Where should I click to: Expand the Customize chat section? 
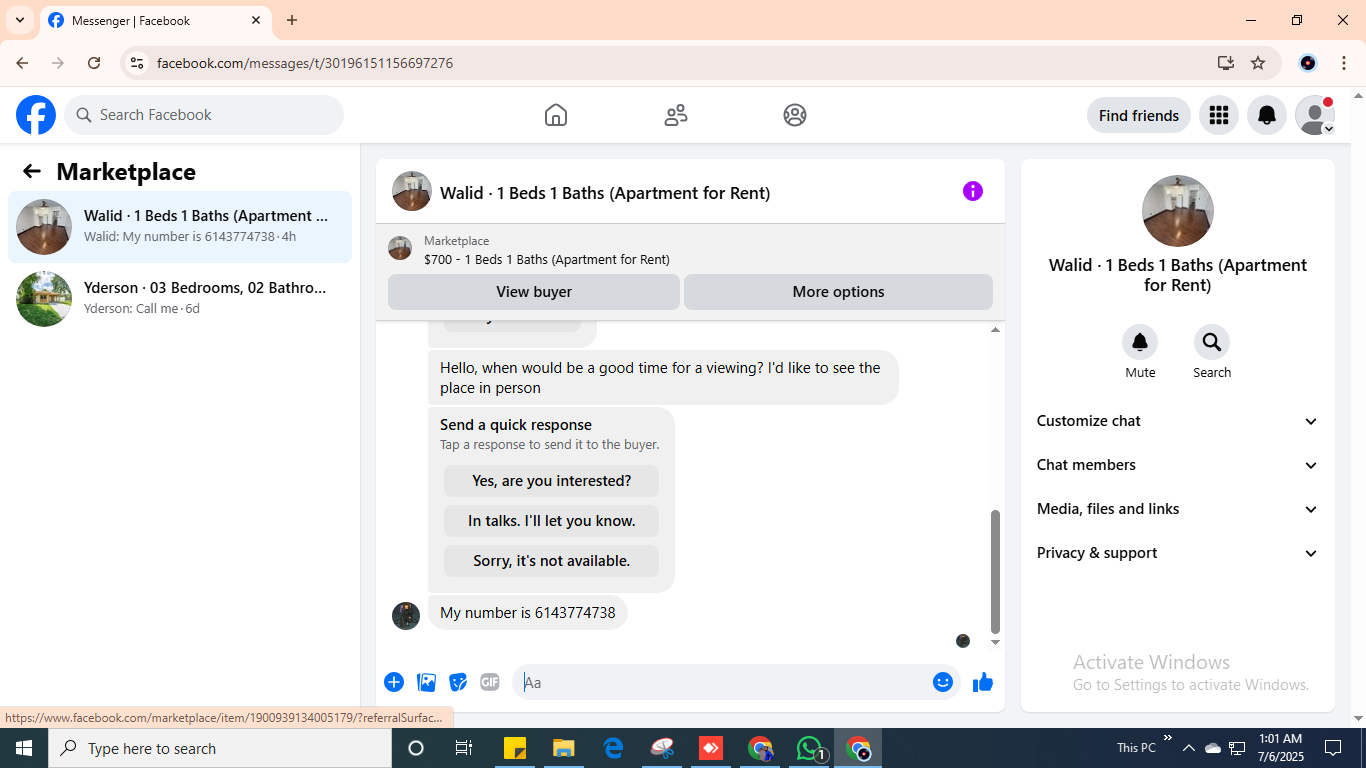[1178, 421]
